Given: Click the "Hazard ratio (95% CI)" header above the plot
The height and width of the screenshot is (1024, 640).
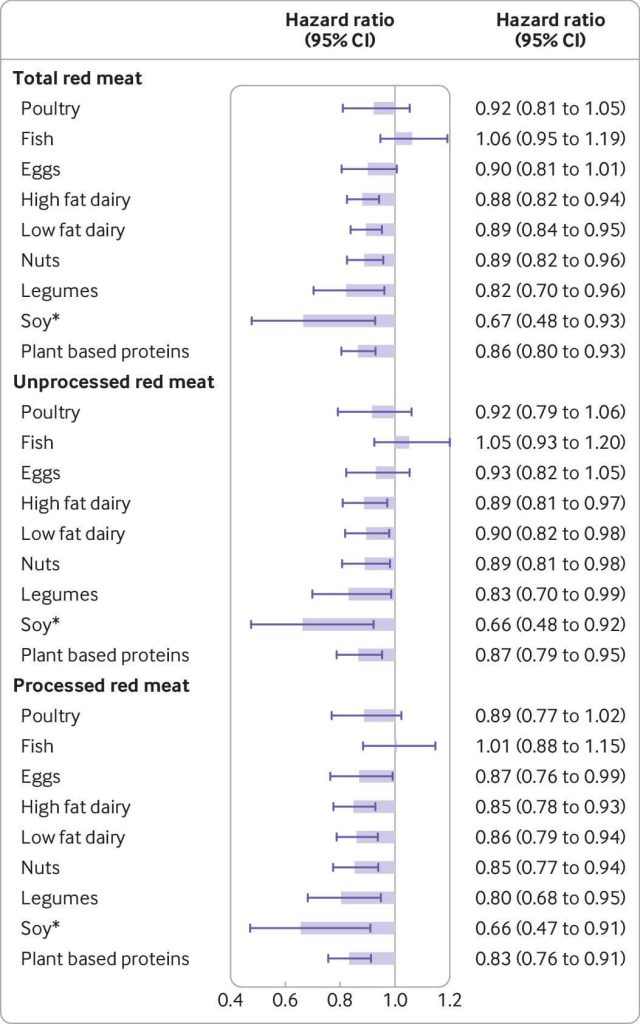Looking at the screenshot, I should [x=340, y=30].
